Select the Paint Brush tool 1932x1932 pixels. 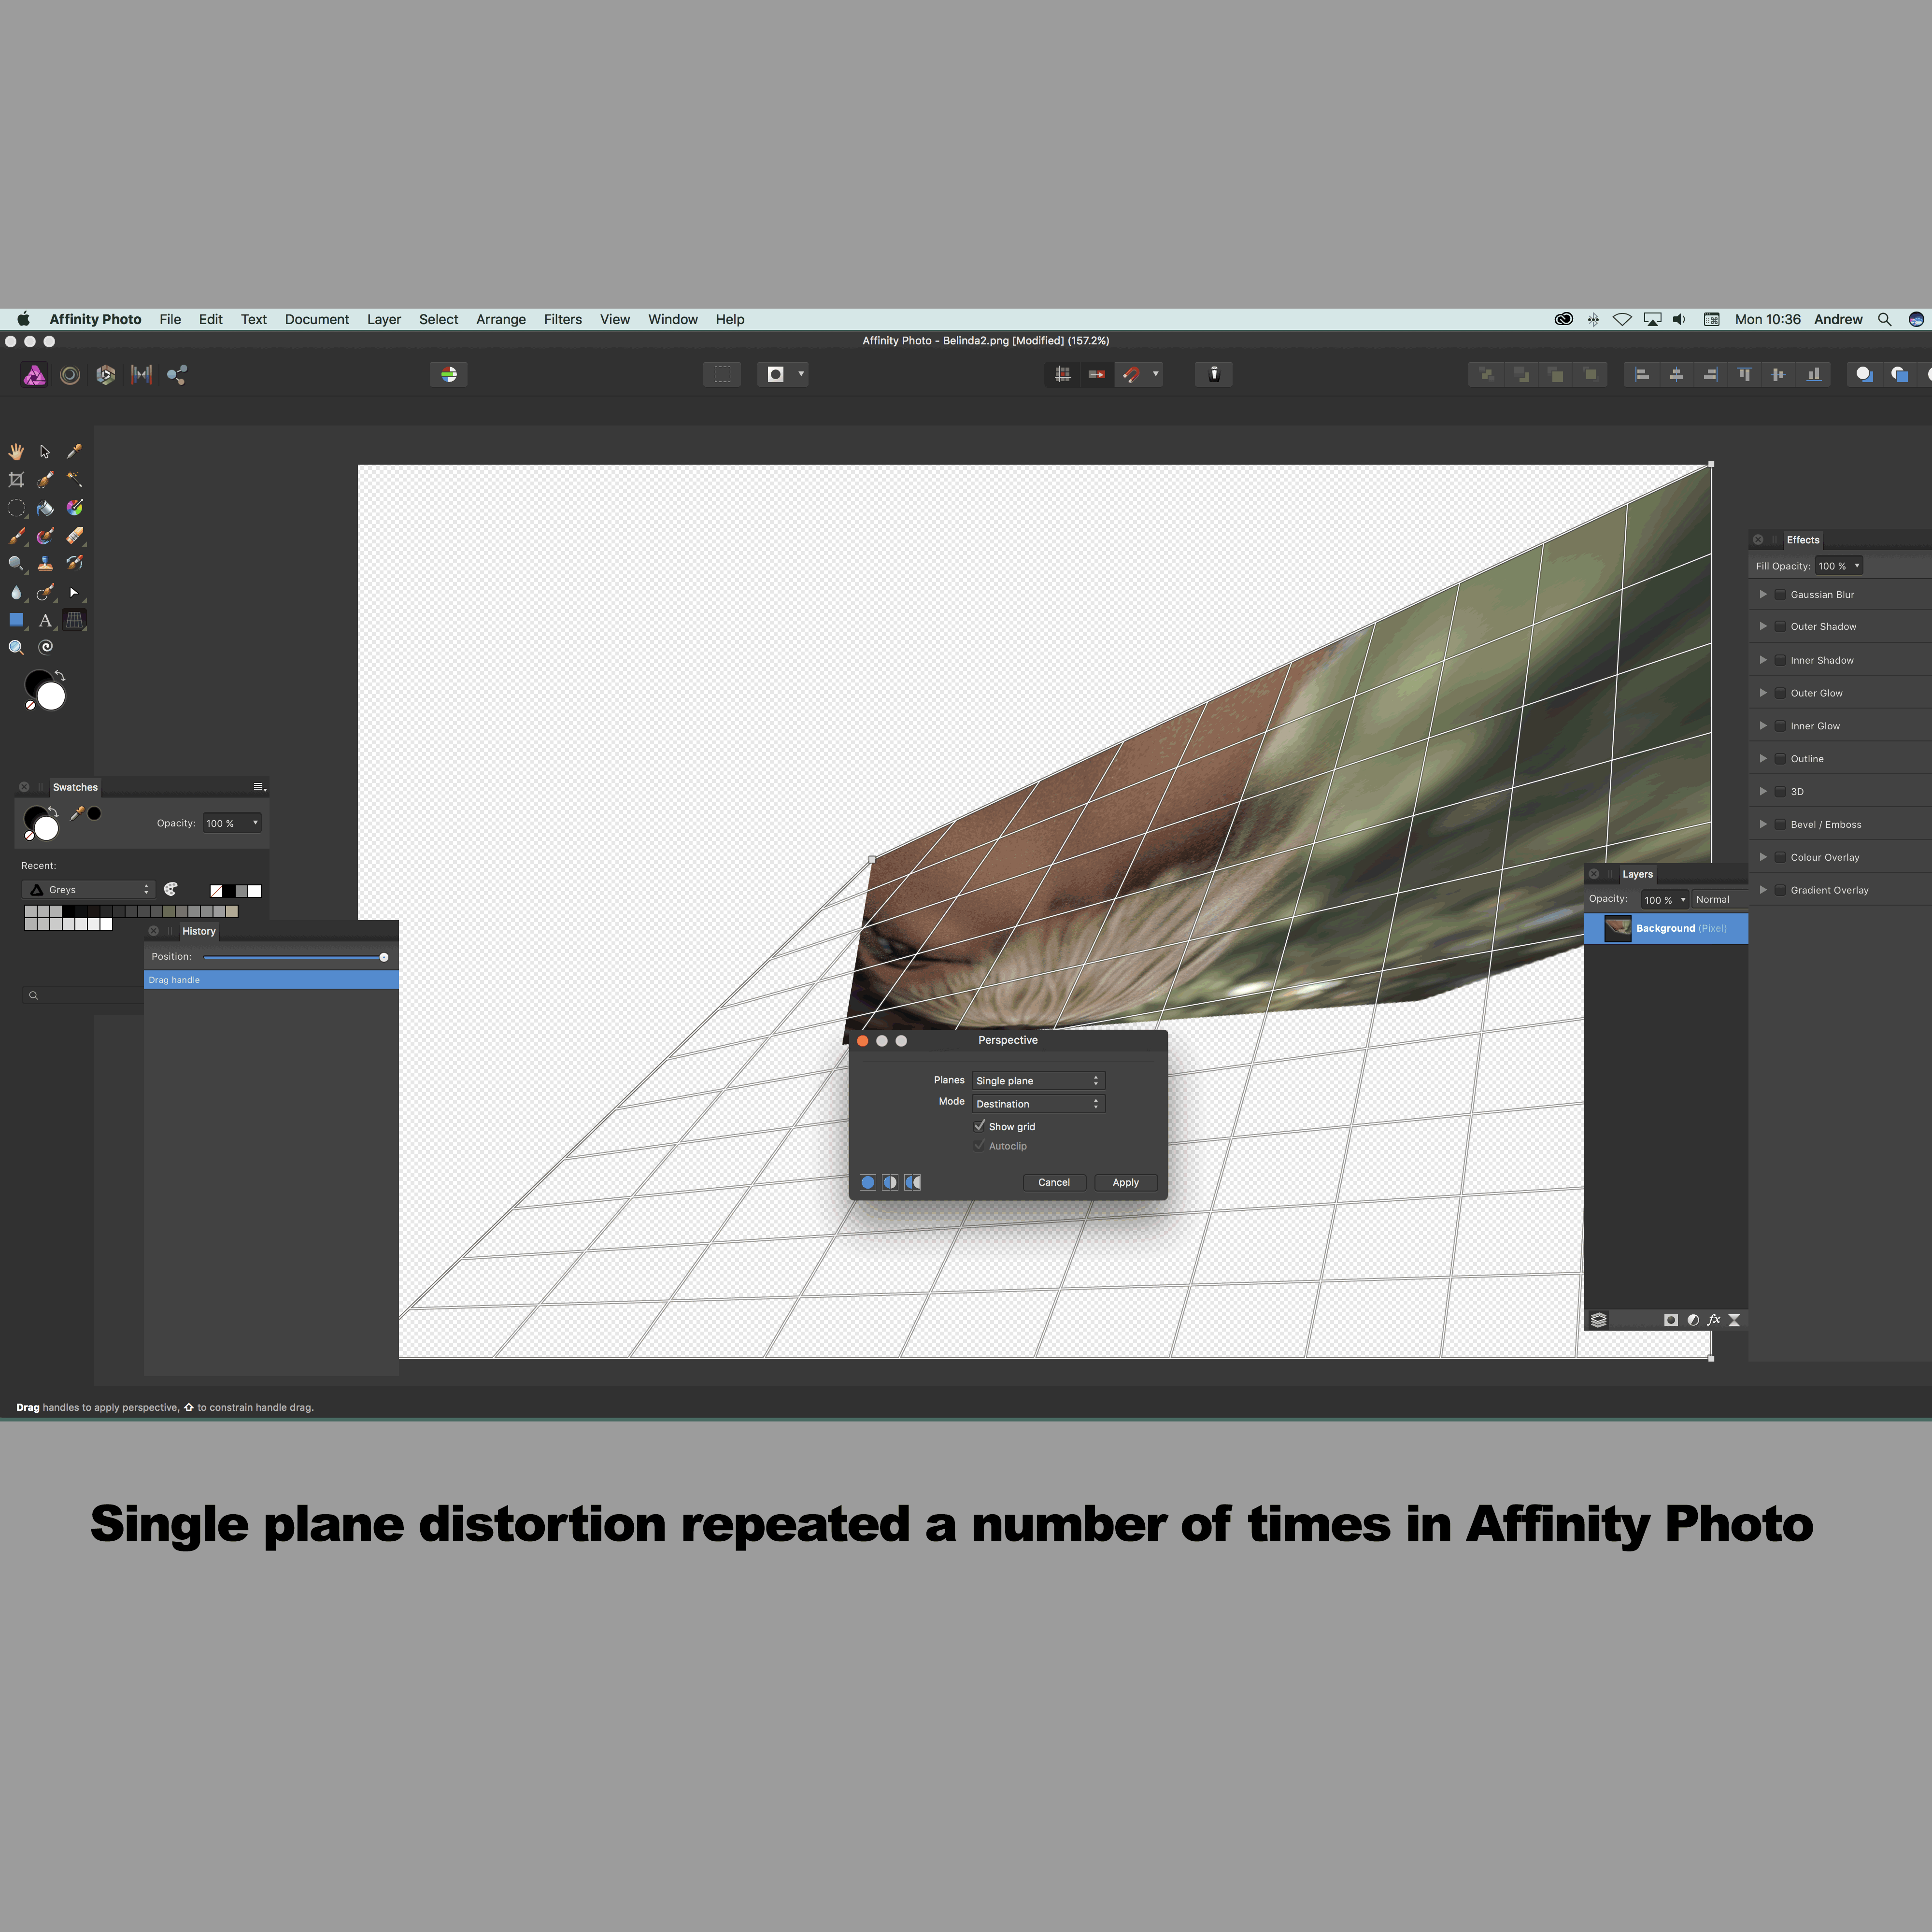point(17,536)
